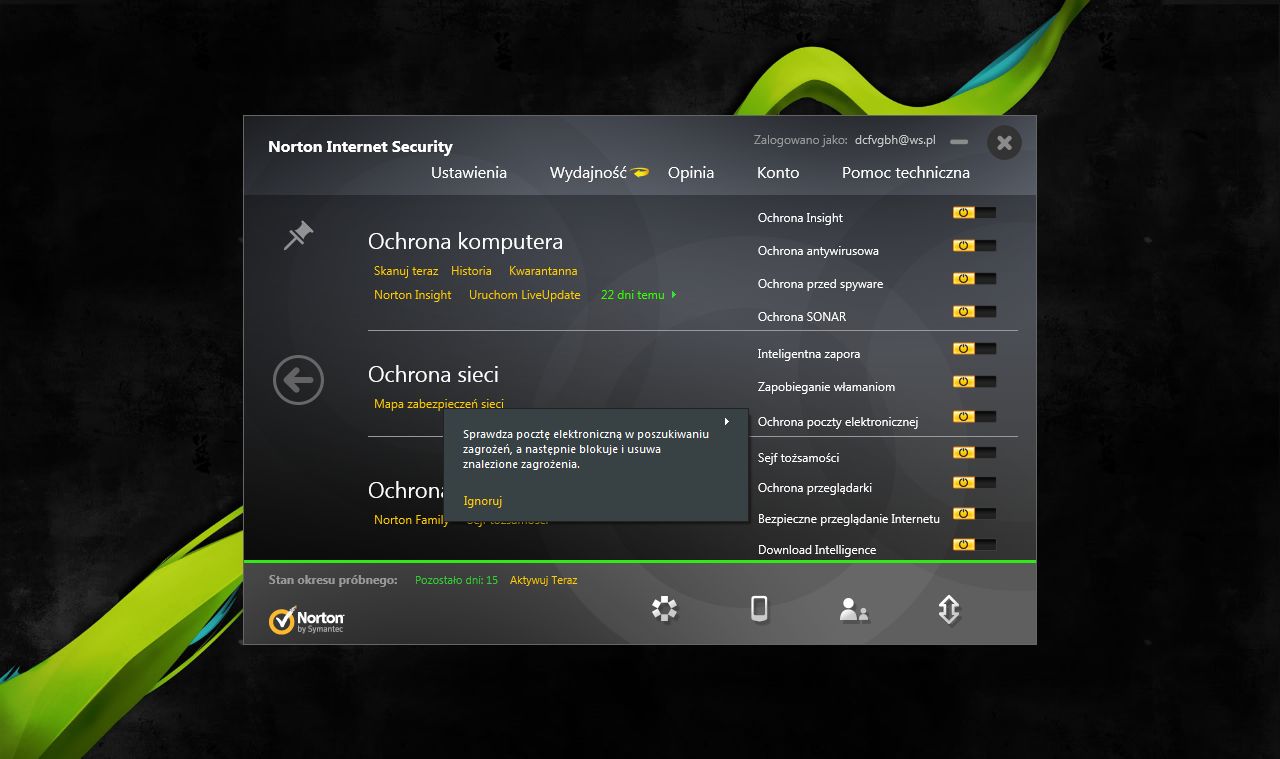
Task: Disable Ochrona przeglądarki switch
Action: pyautogui.click(x=975, y=482)
